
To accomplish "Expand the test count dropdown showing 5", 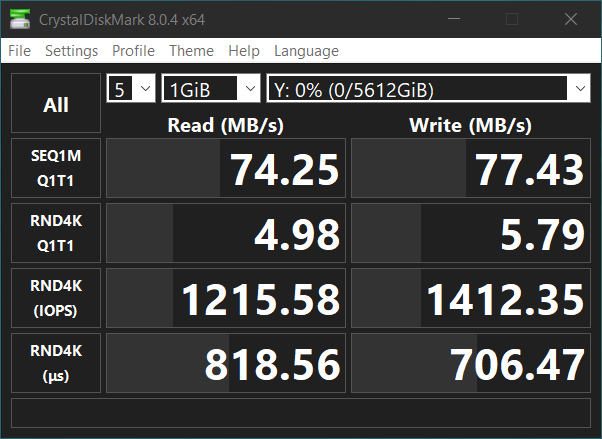I will [x=131, y=88].
